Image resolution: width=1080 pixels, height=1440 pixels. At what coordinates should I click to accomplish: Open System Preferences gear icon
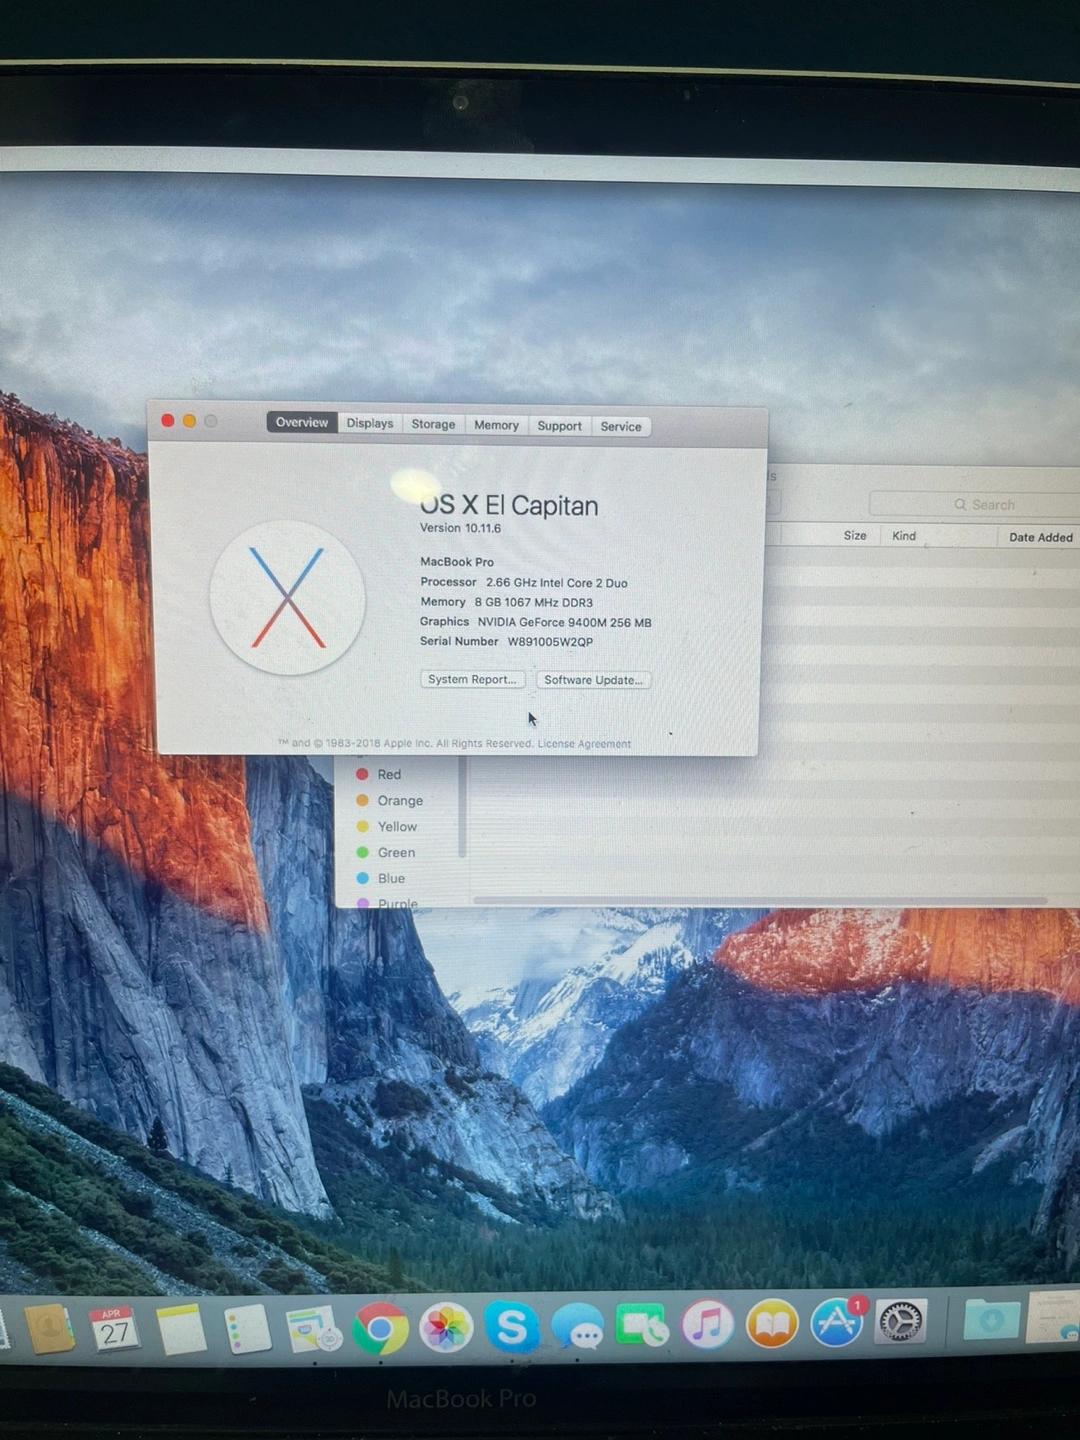tap(900, 1322)
